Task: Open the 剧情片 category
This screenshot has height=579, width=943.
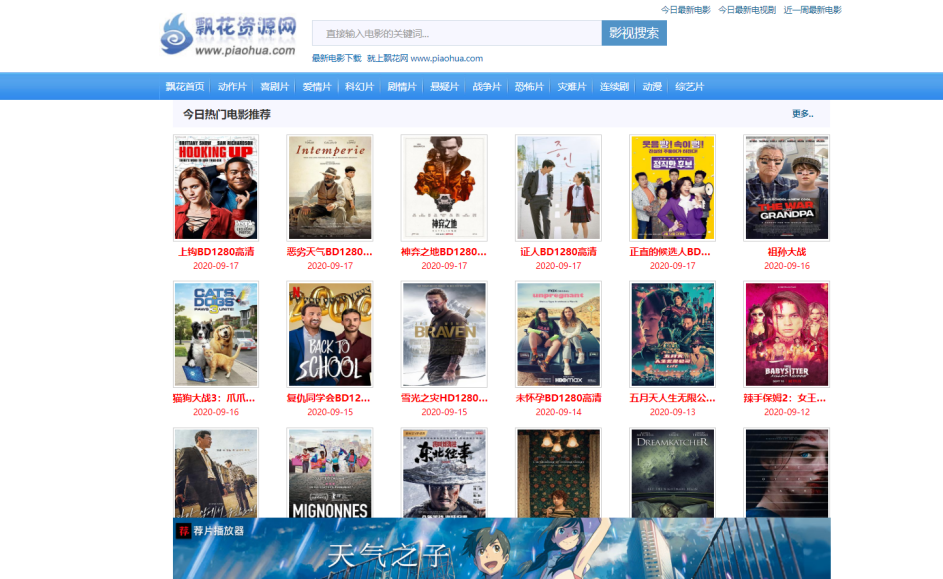Action: coord(402,87)
